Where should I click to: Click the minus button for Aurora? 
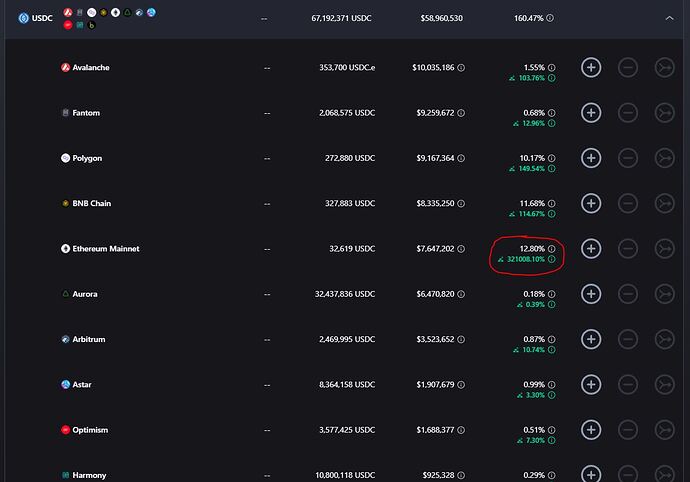point(628,294)
